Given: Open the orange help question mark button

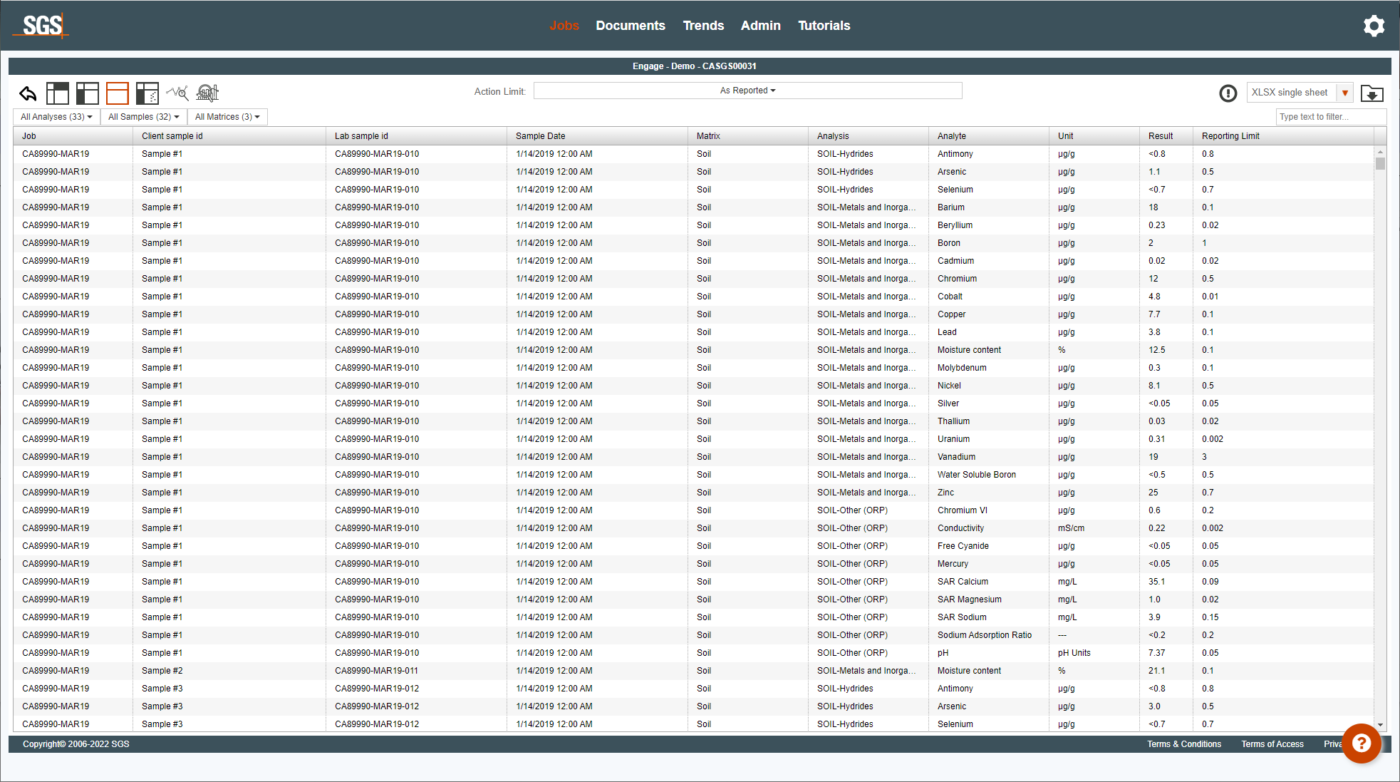Looking at the screenshot, I should tap(1361, 742).
